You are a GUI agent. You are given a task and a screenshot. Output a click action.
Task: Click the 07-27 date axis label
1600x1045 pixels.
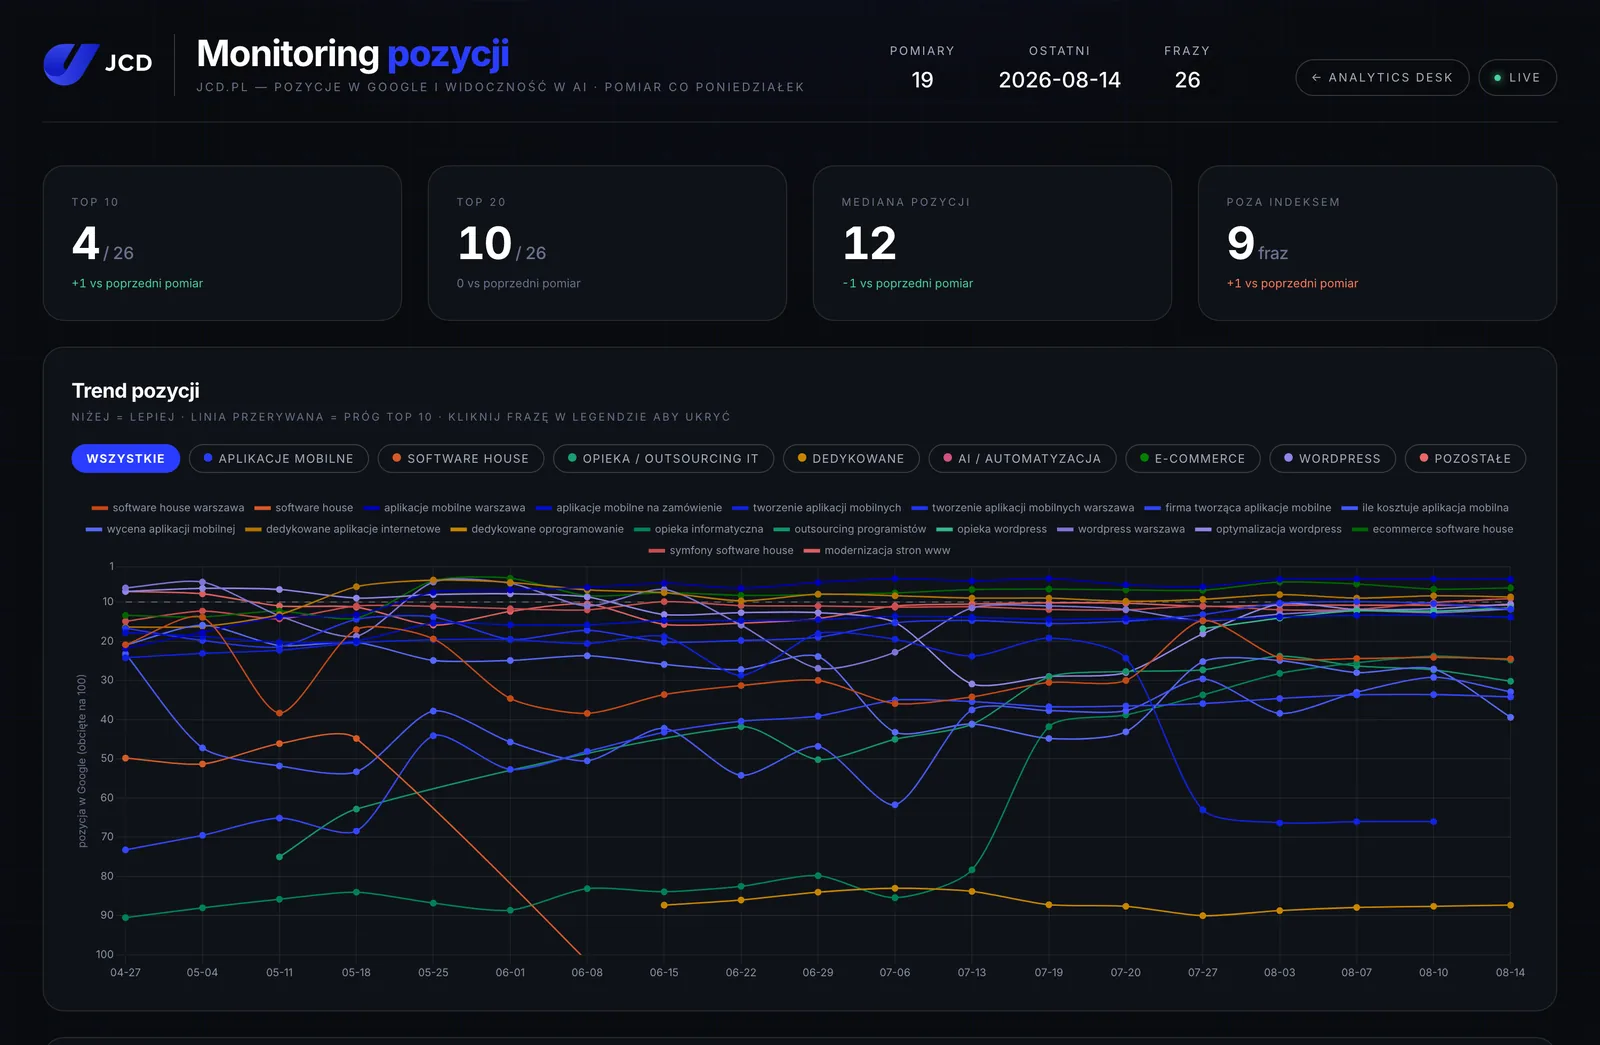click(1203, 973)
